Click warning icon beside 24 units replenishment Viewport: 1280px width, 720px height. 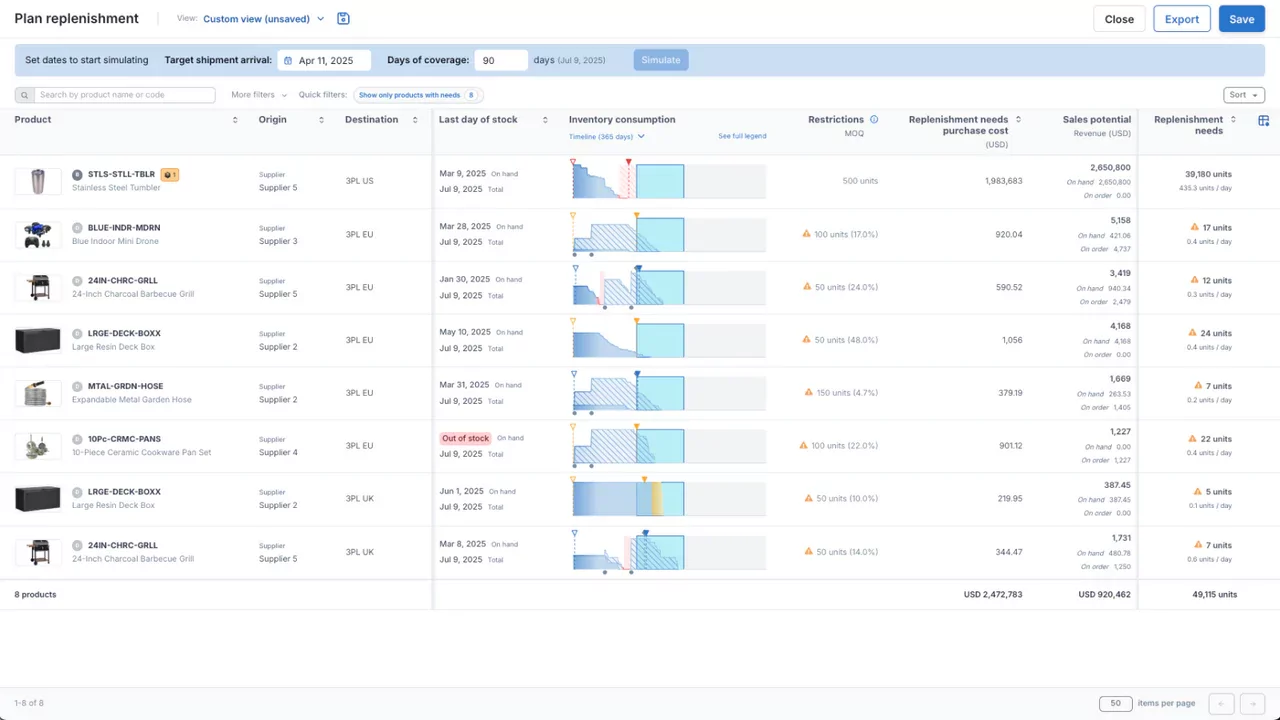[x=1192, y=333]
